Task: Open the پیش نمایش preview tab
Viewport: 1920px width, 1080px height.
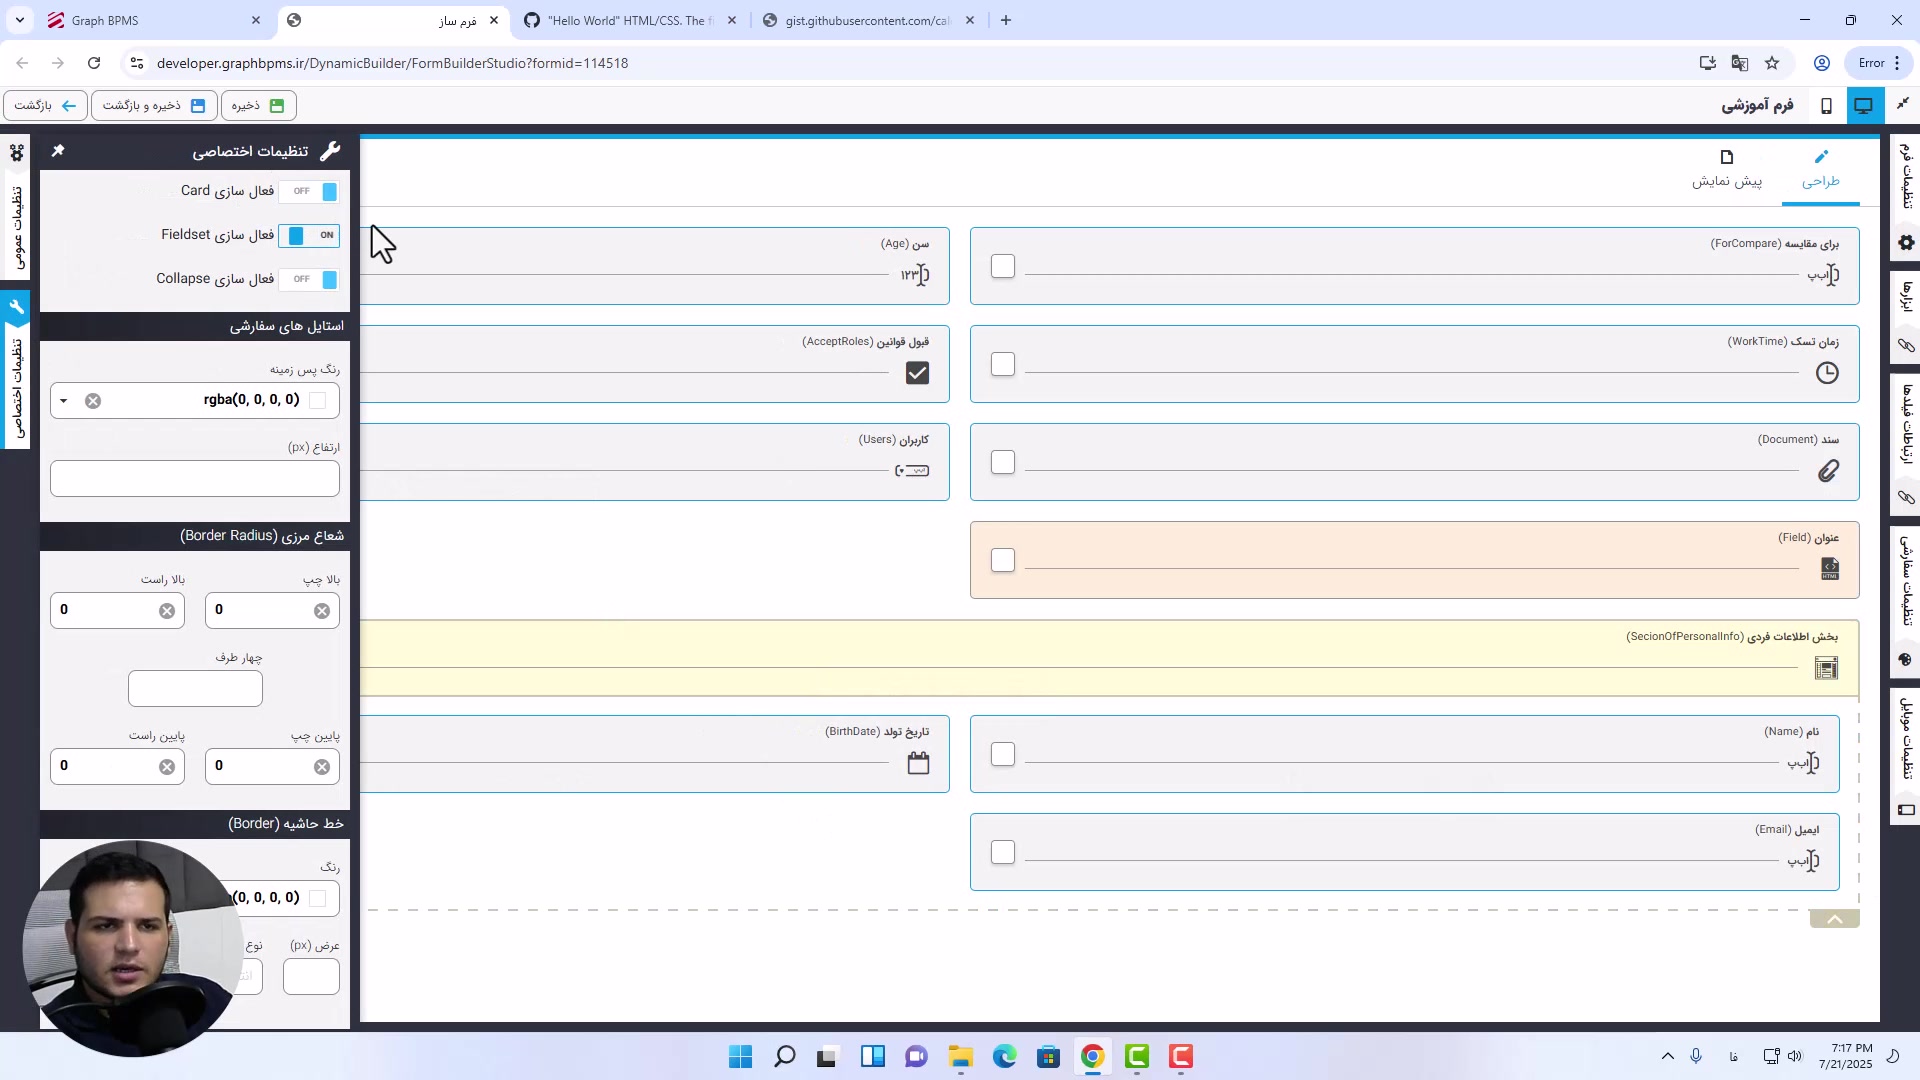Action: click(x=1727, y=169)
